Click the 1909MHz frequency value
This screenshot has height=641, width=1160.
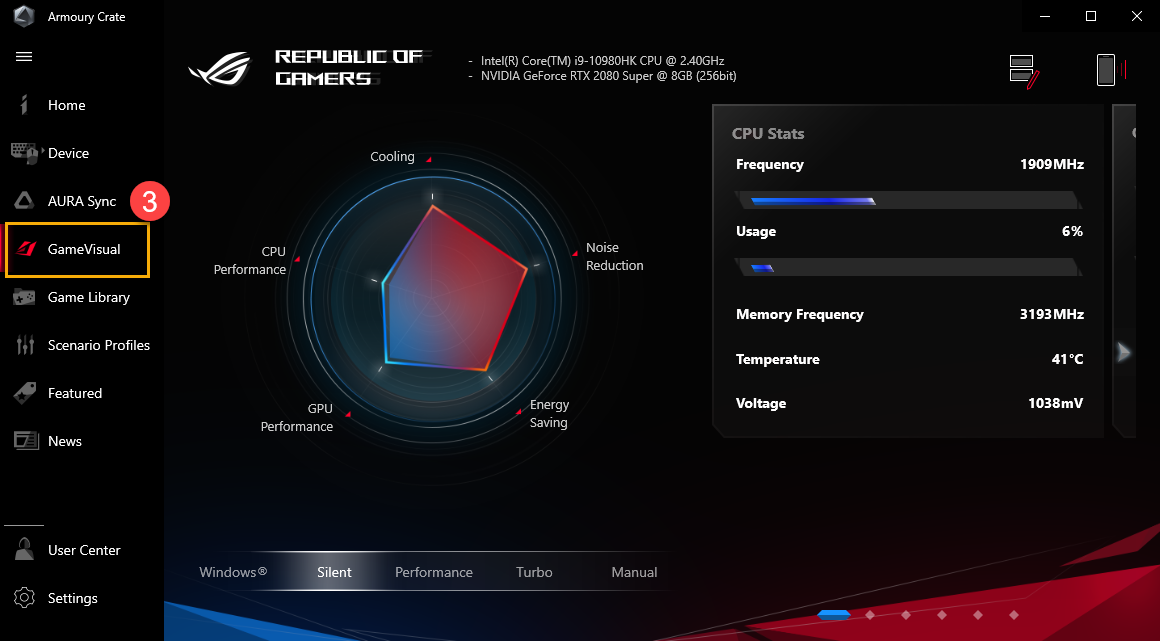coord(1052,164)
